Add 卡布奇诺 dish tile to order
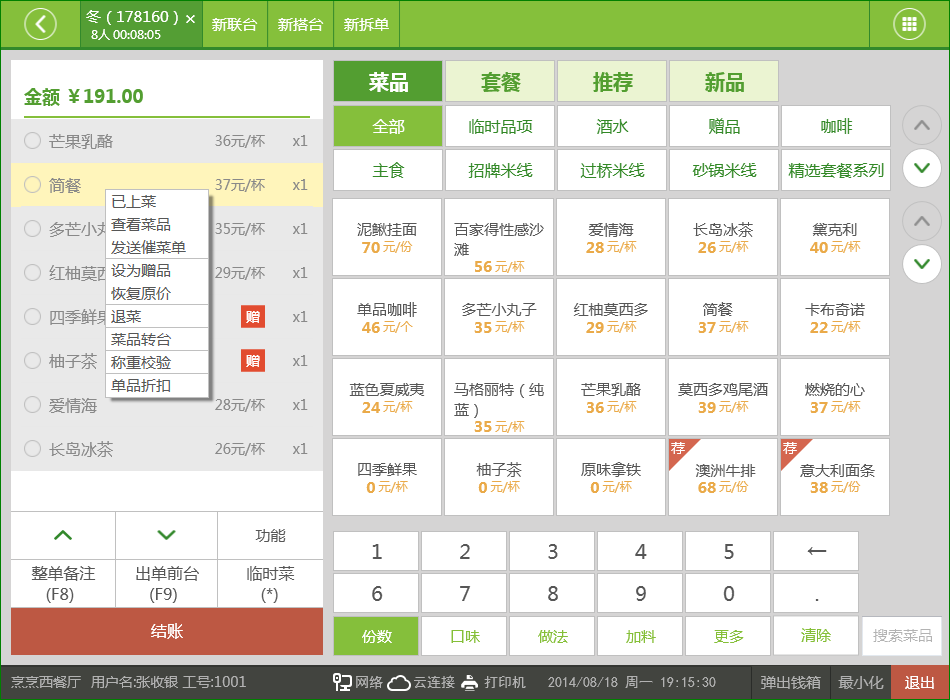950x700 pixels. (x=835, y=317)
